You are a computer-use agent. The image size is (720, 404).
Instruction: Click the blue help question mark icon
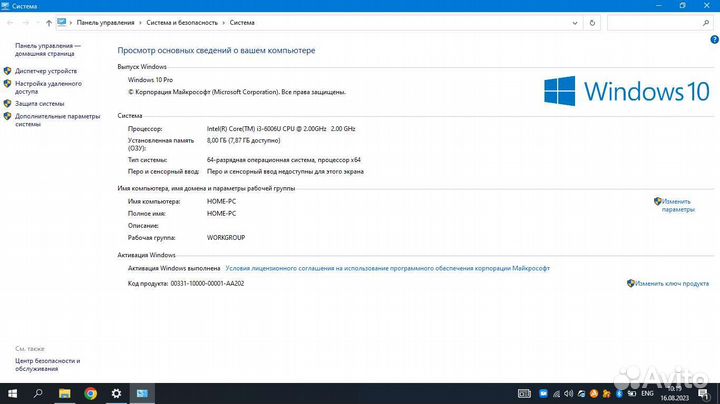click(714, 39)
